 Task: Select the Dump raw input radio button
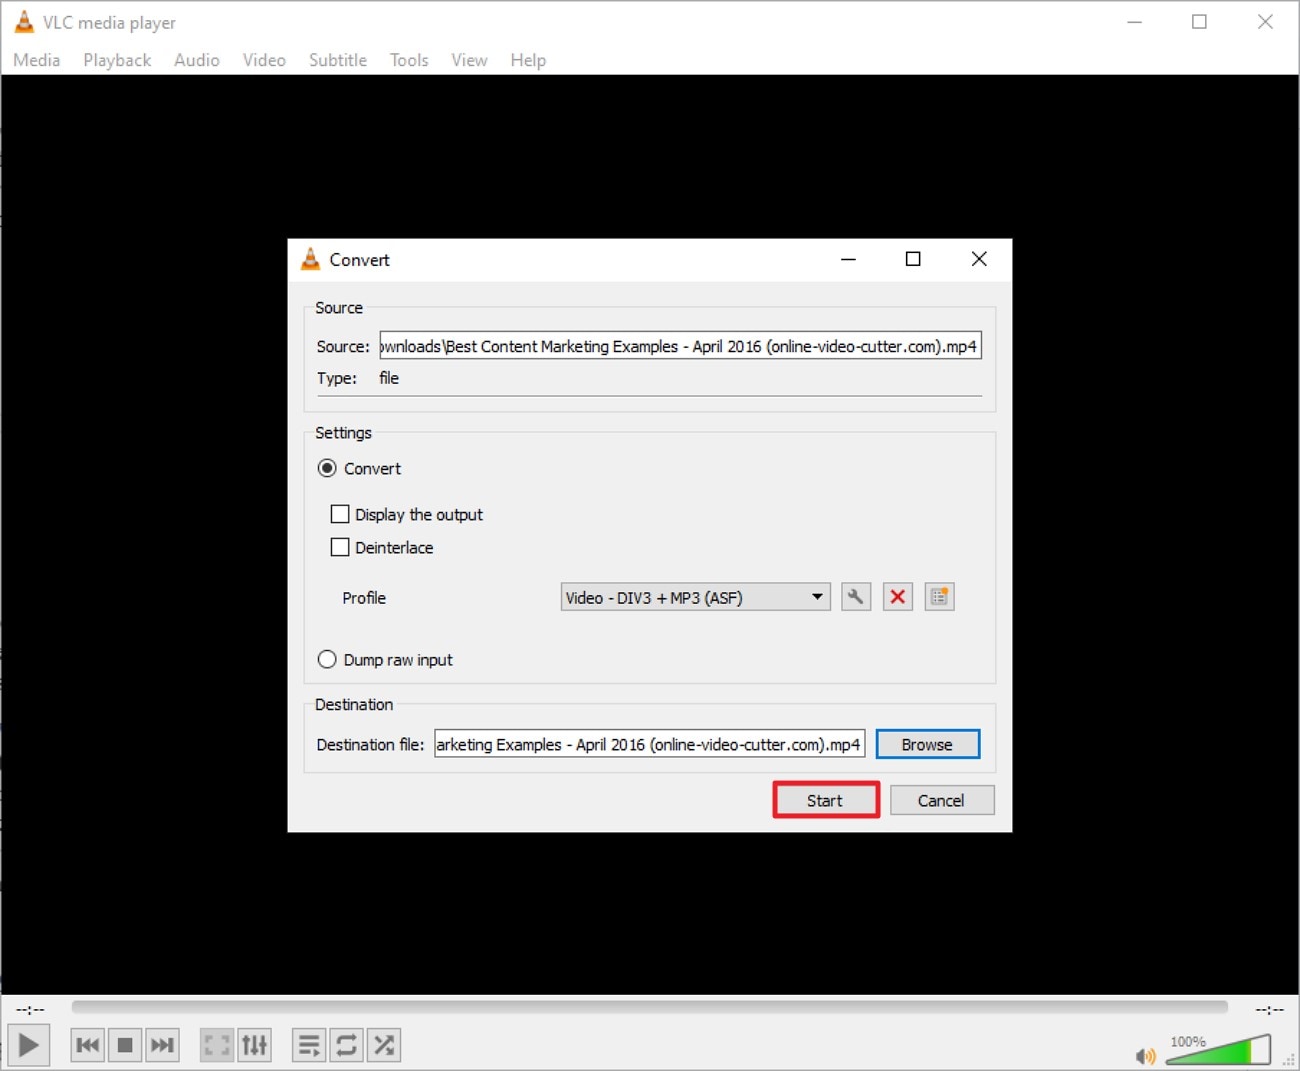click(327, 659)
